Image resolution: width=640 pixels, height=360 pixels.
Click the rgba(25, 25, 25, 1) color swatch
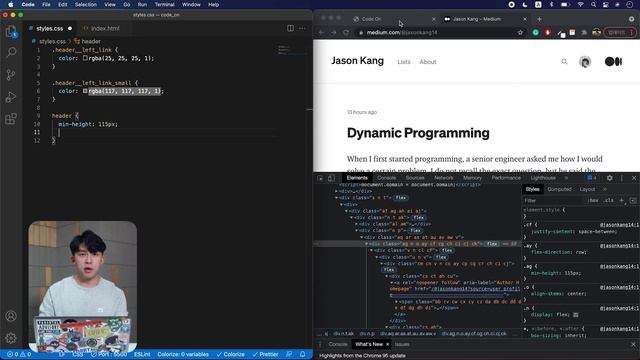click(85, 58)
